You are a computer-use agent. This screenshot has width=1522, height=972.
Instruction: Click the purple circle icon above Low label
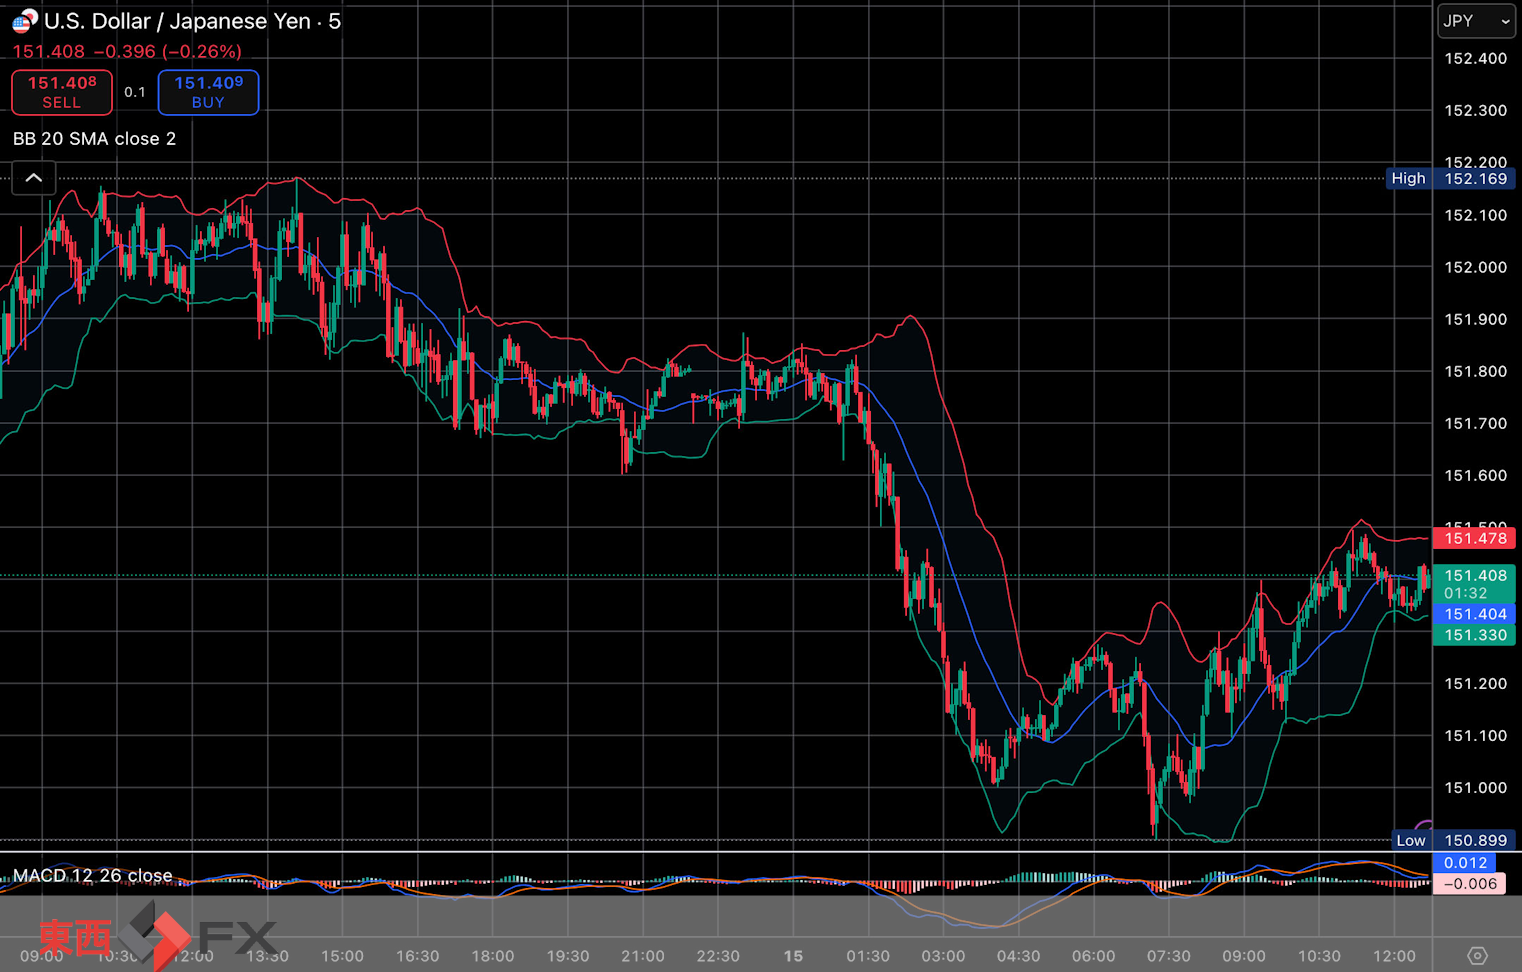[1425, 825]
